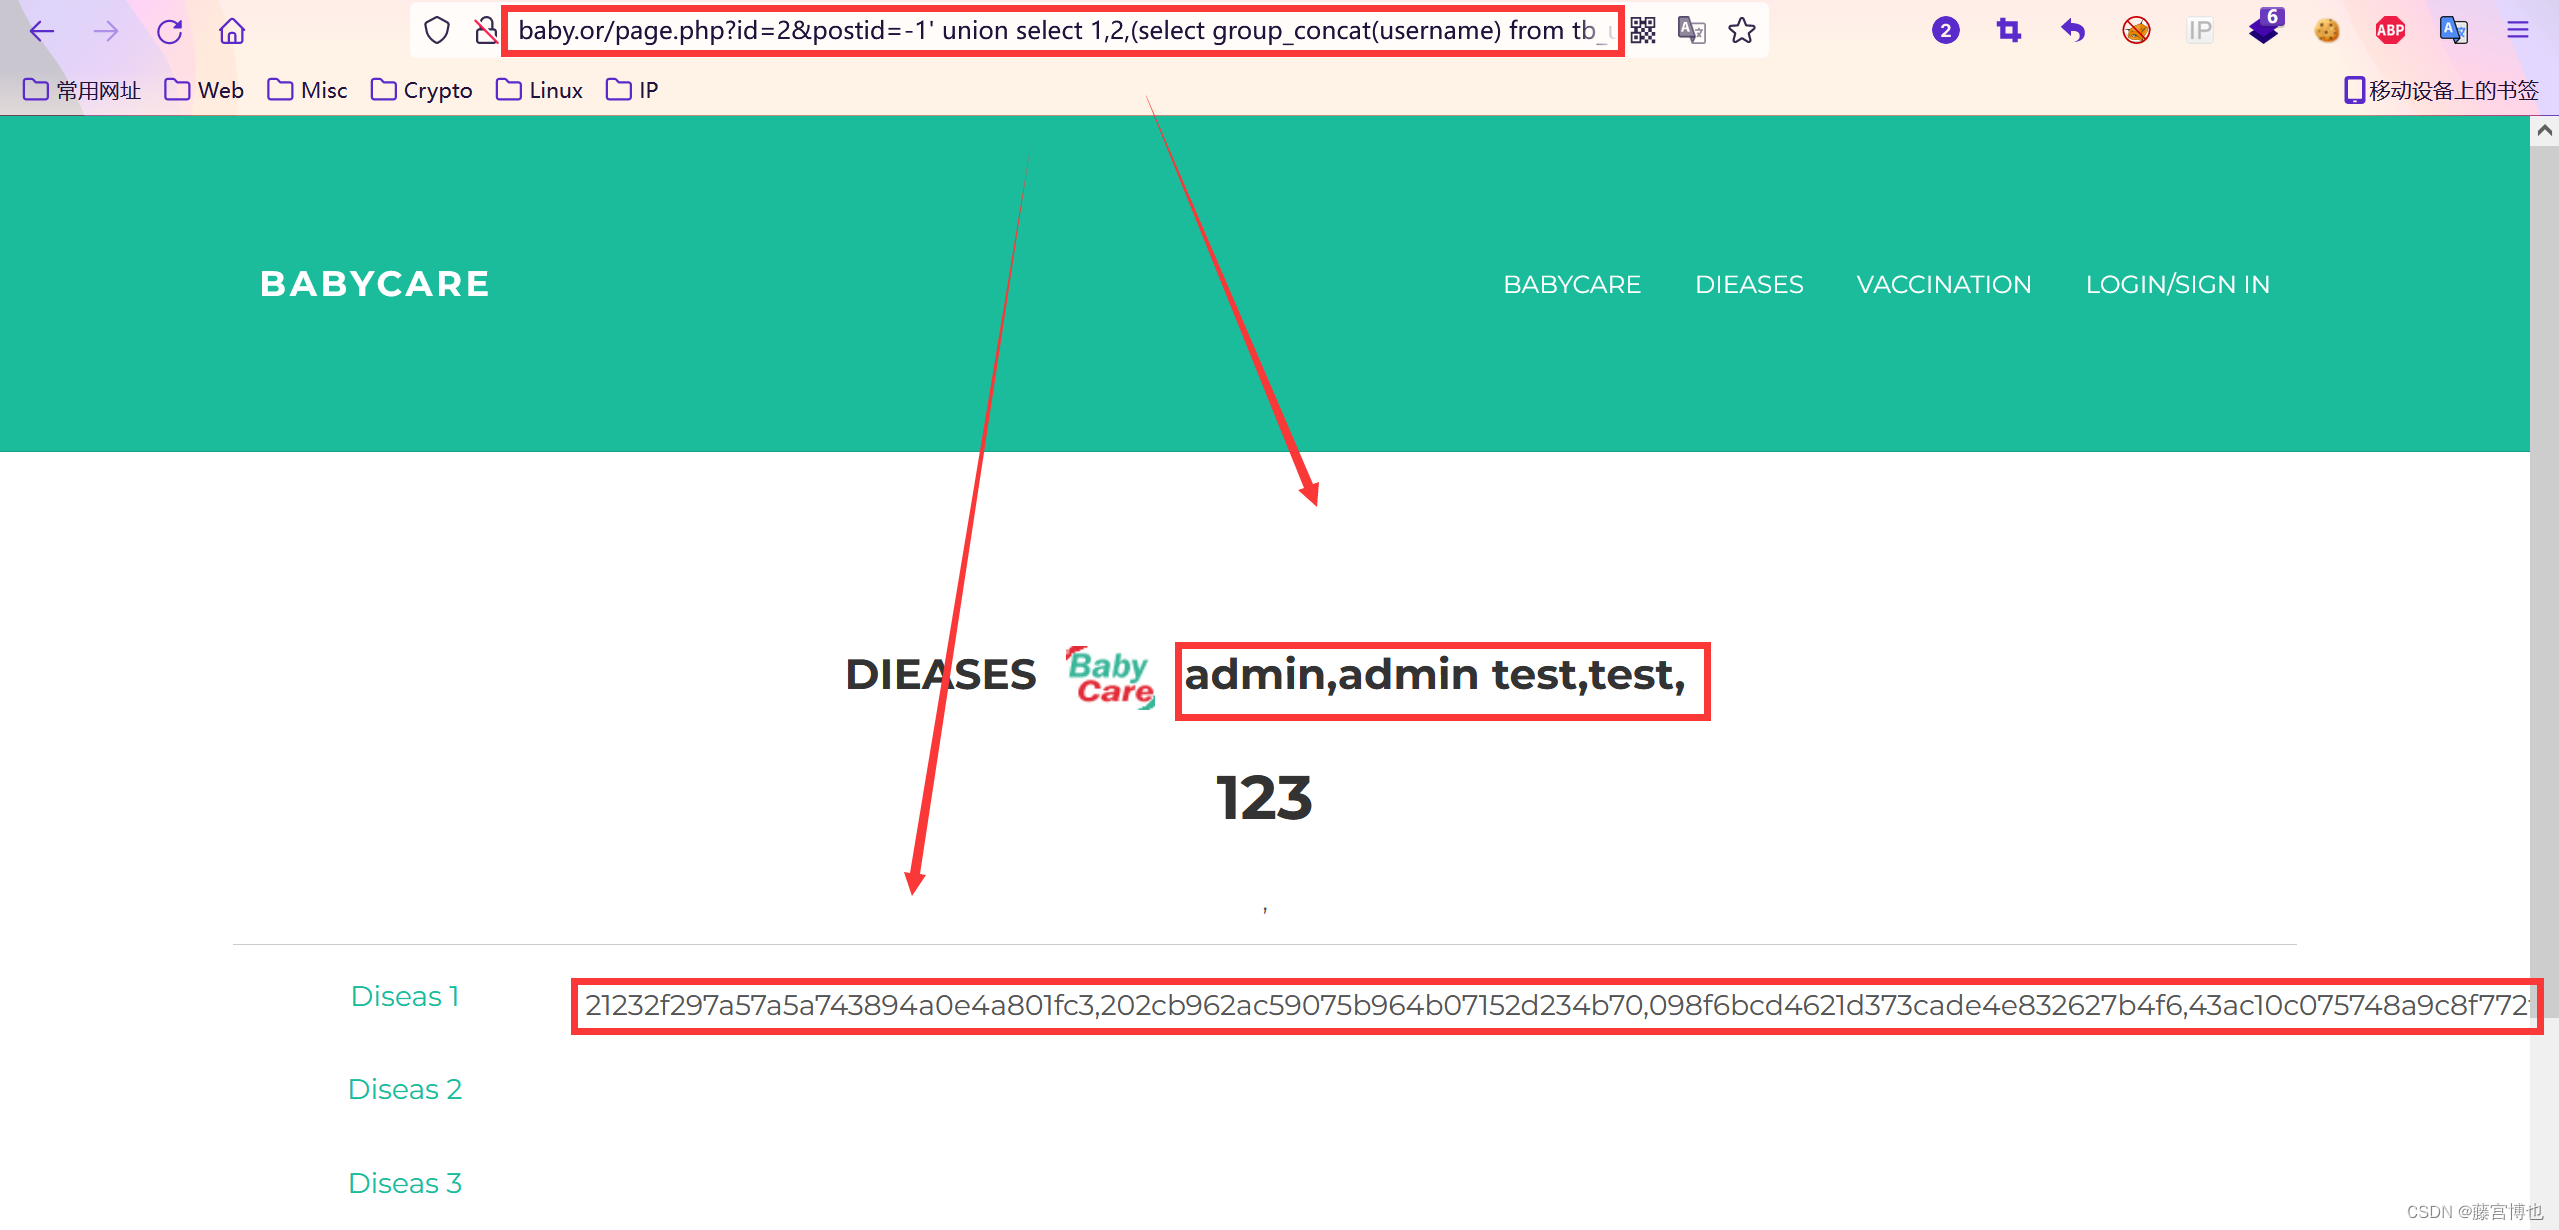Open the VACCINATION nav item

click(1943, 285)
